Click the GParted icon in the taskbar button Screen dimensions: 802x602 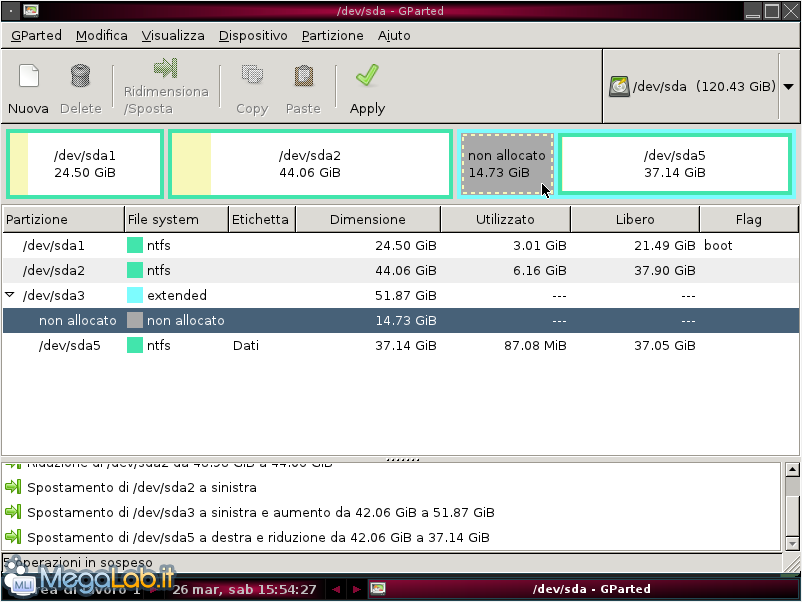(378, 589)
